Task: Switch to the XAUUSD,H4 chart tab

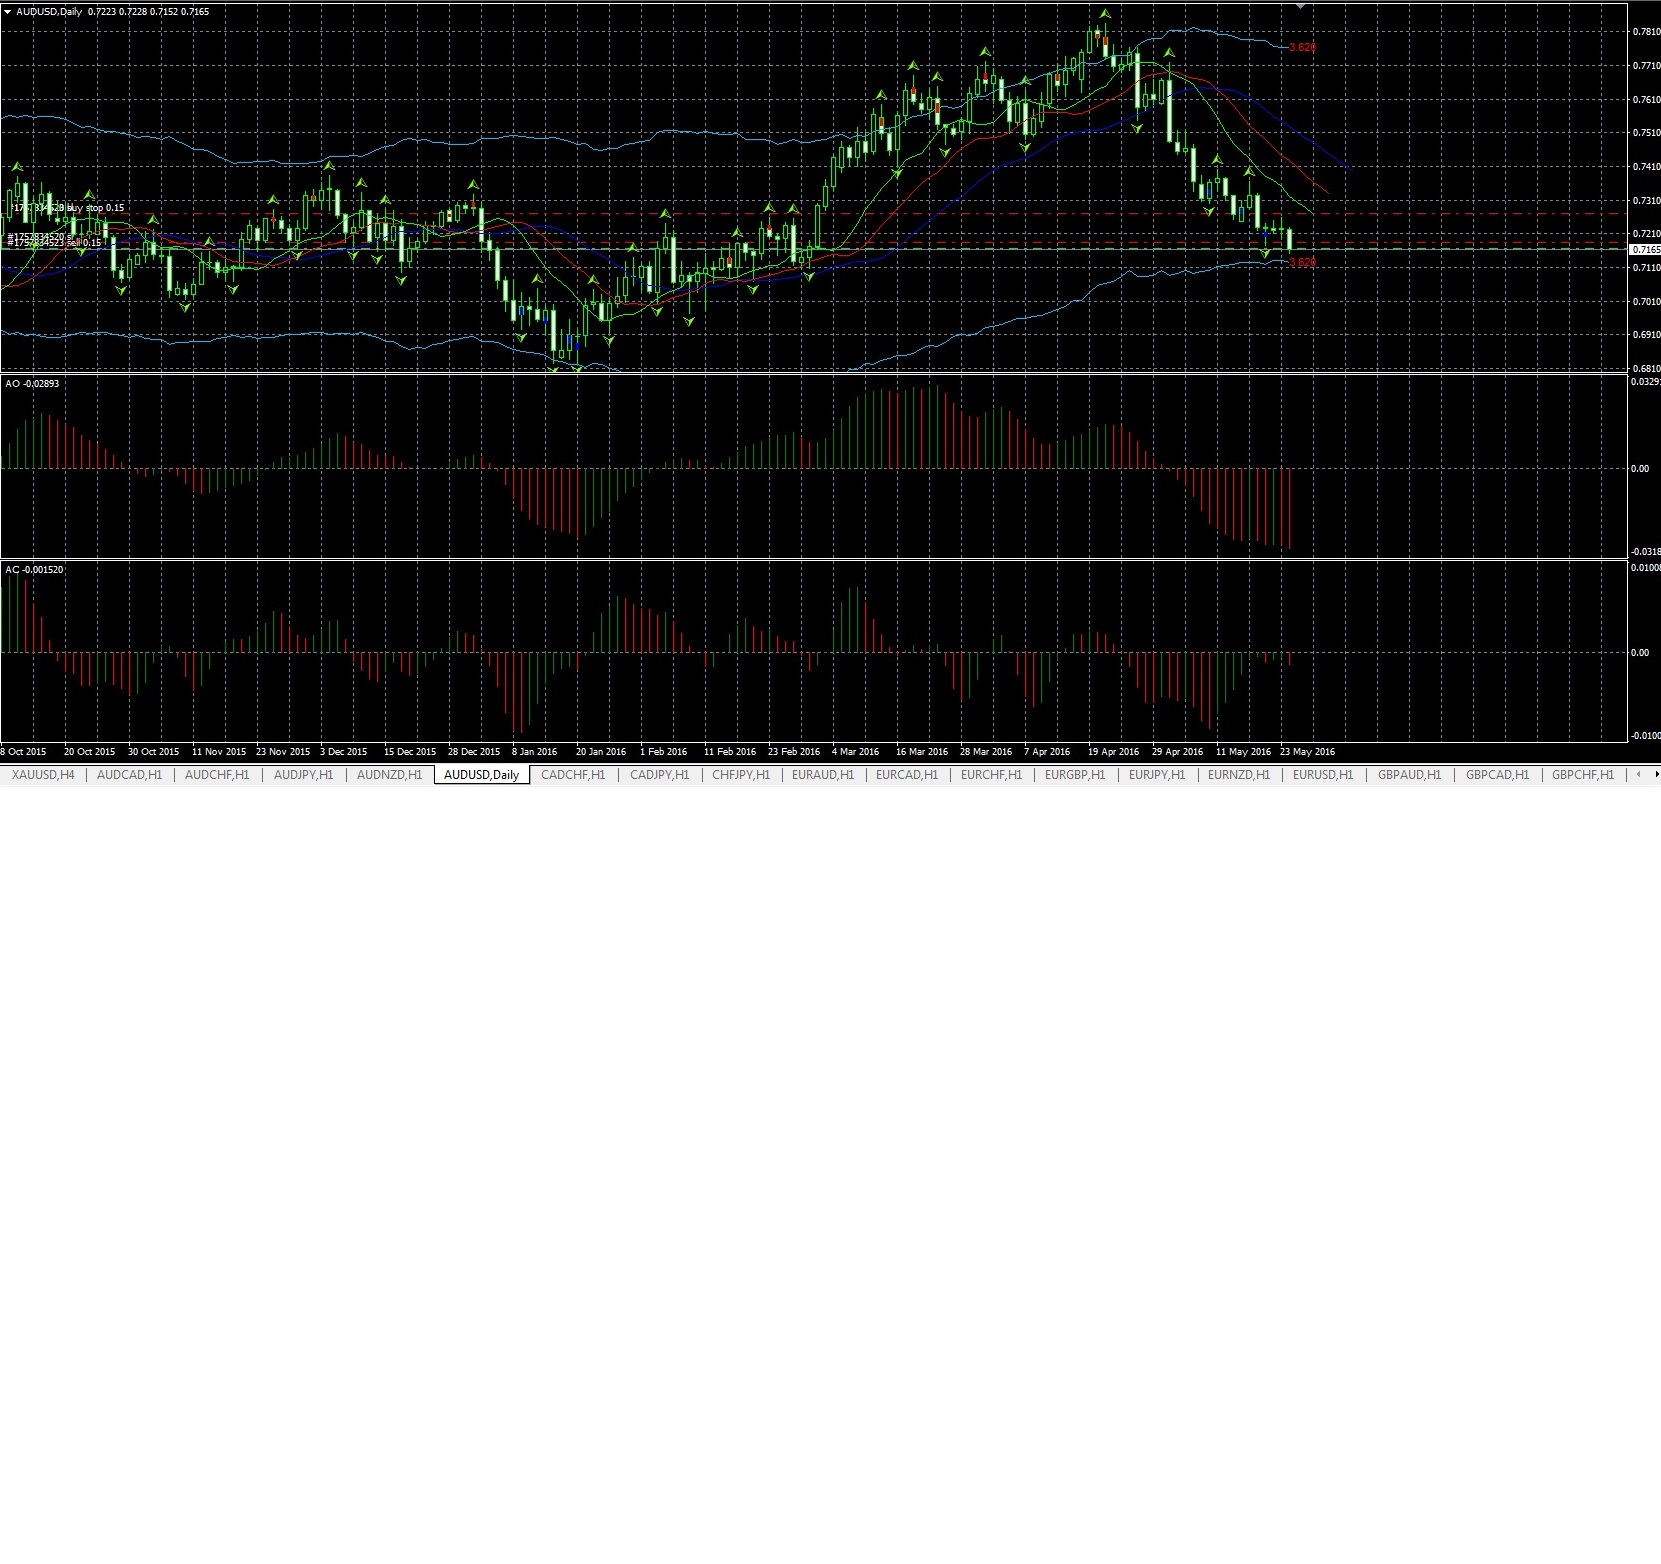Action: (43, 775)
